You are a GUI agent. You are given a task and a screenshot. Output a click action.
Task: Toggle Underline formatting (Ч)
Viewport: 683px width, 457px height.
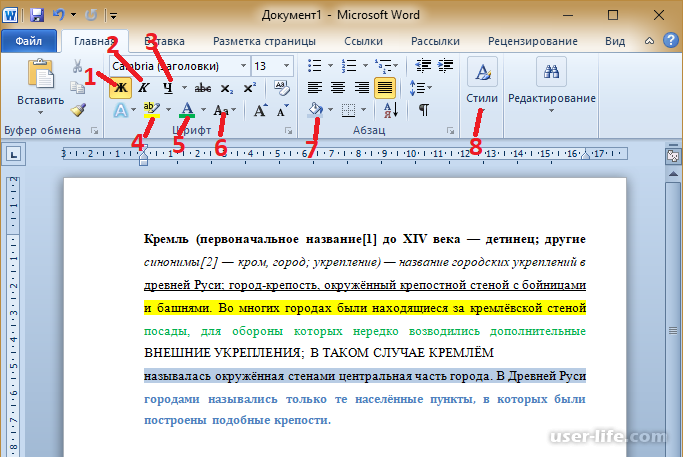168,88
